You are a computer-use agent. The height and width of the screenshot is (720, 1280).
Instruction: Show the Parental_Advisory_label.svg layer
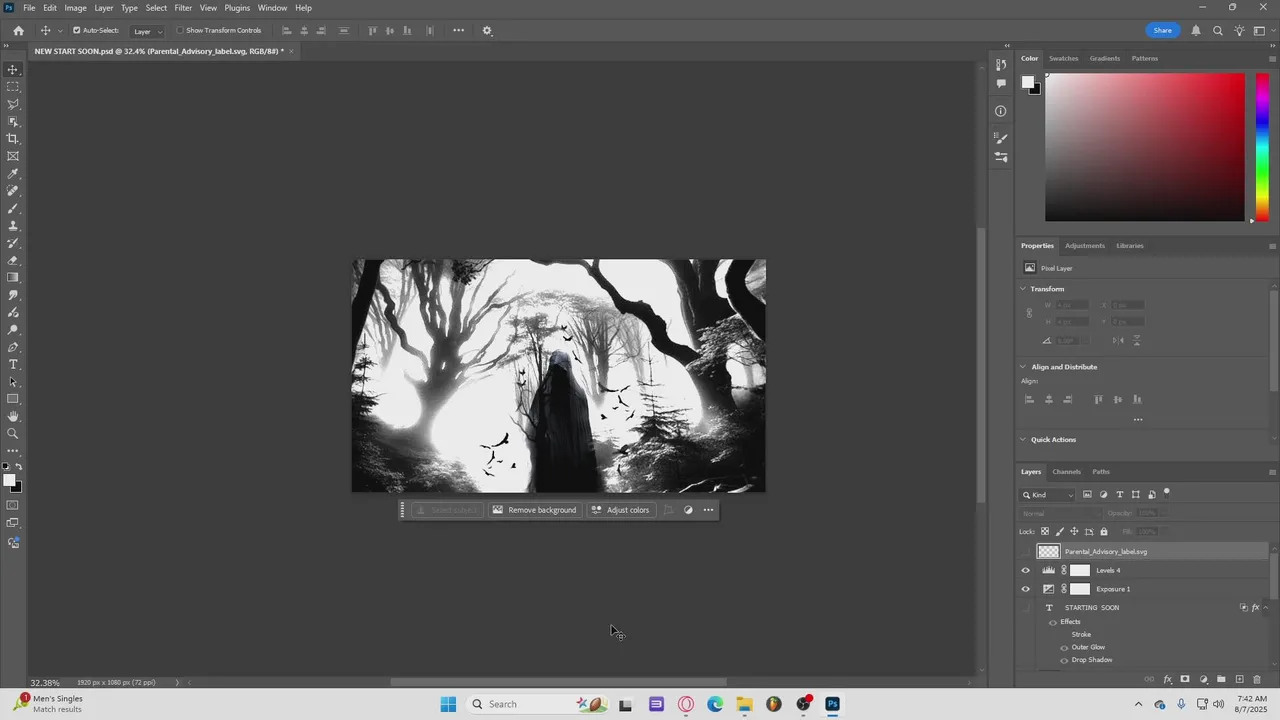click(1025, 551)
